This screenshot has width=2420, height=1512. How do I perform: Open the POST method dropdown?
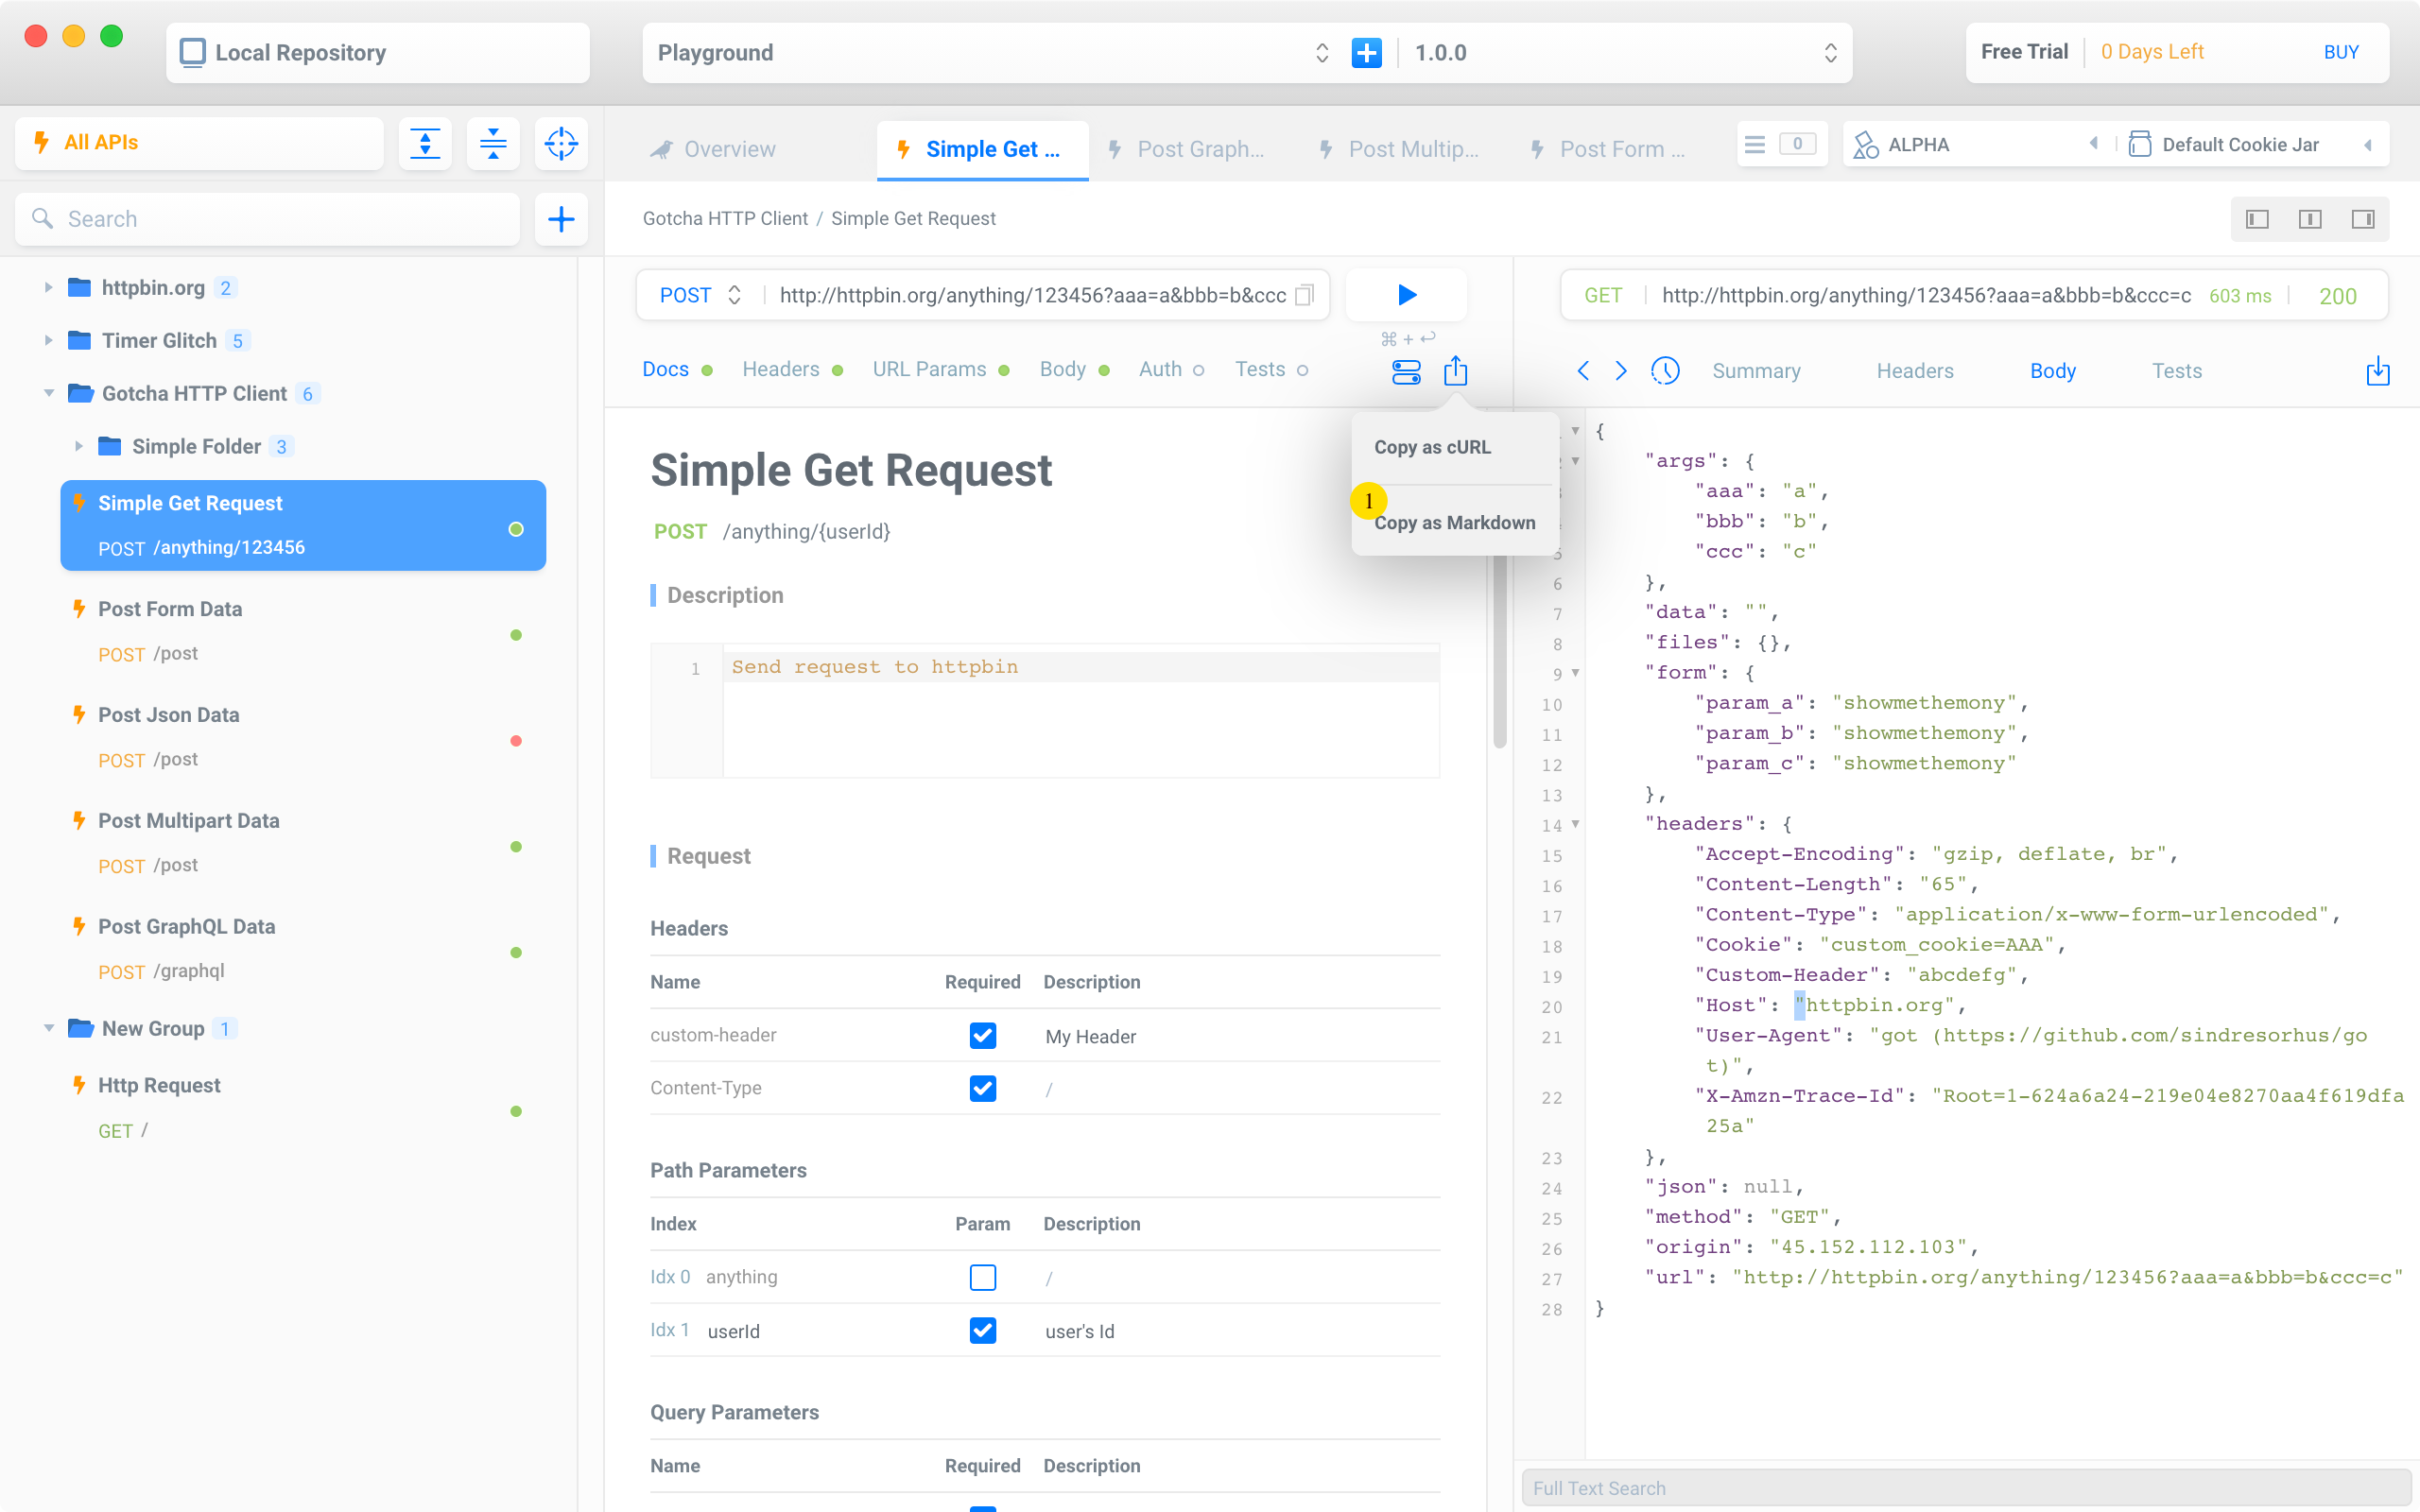700,295
